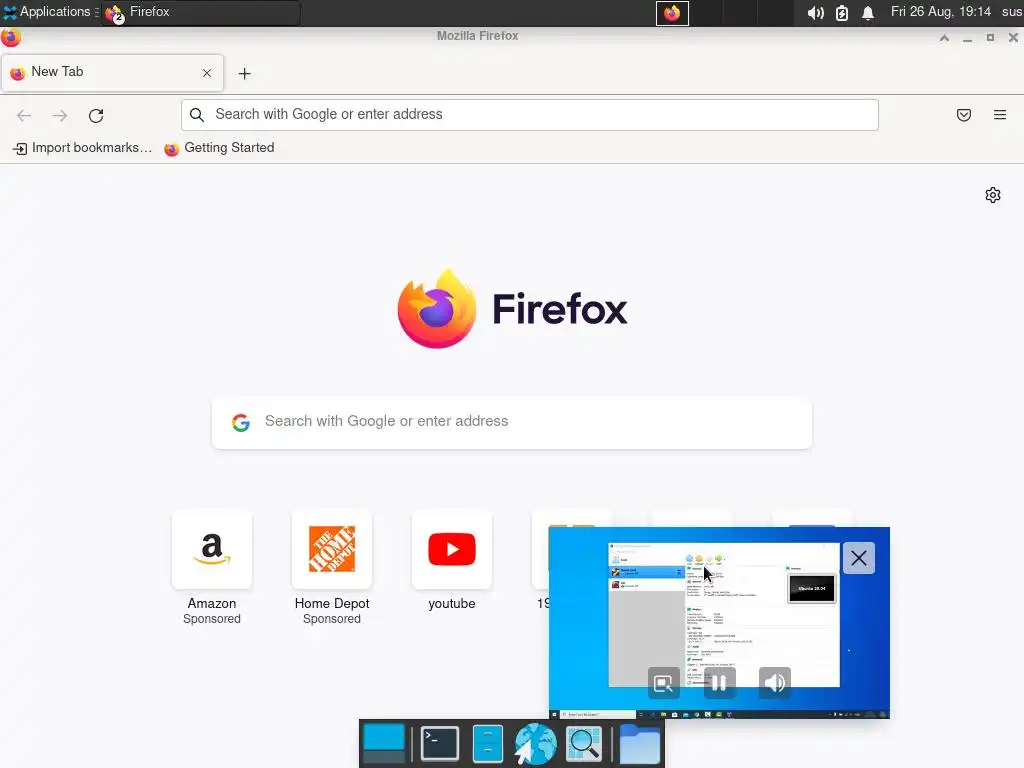The width and height of the screenshot is (1024, 768).
Task: Launch the web browser globe dock icon
Action: [535, 744]
